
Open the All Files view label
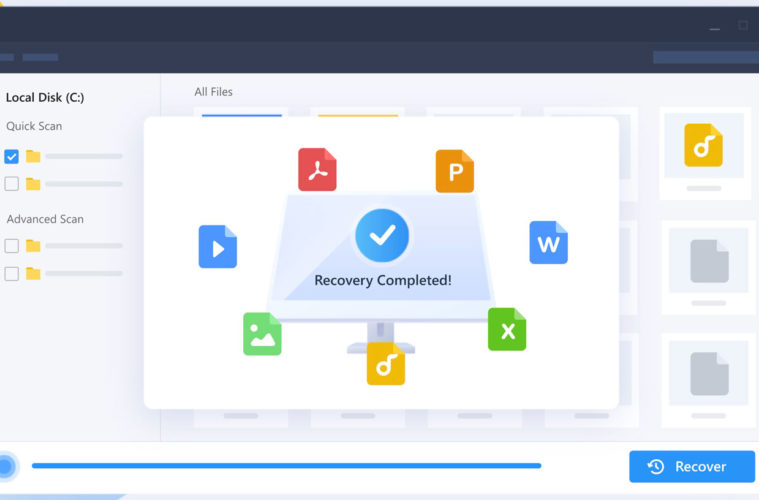213,92
